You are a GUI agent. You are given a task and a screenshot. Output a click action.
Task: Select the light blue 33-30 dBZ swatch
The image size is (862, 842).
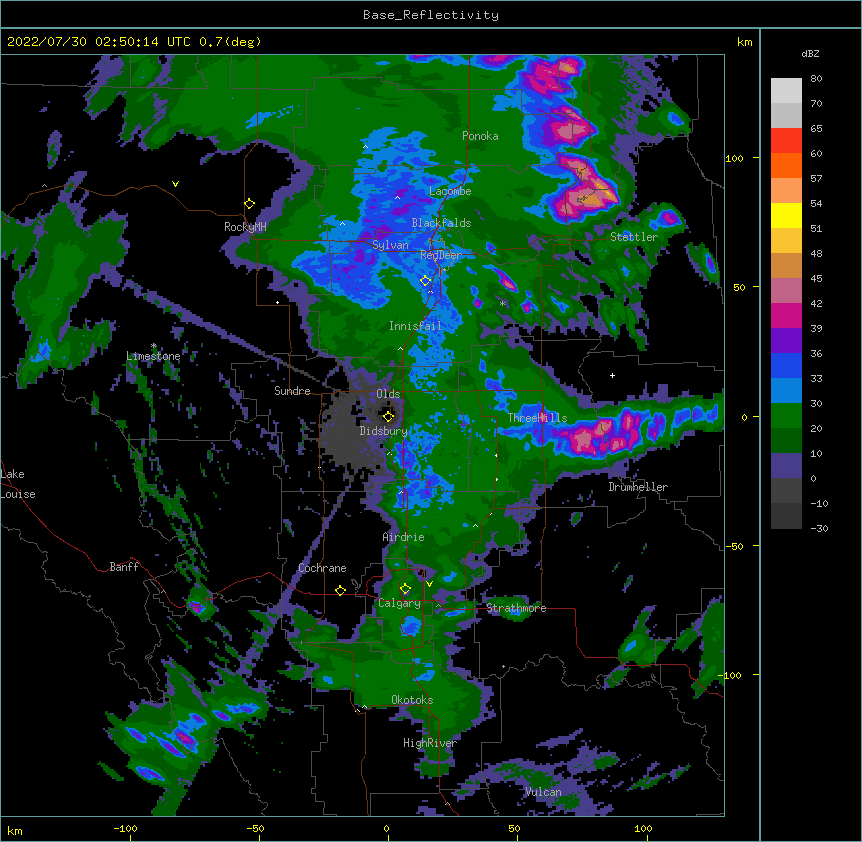(786, 390)
